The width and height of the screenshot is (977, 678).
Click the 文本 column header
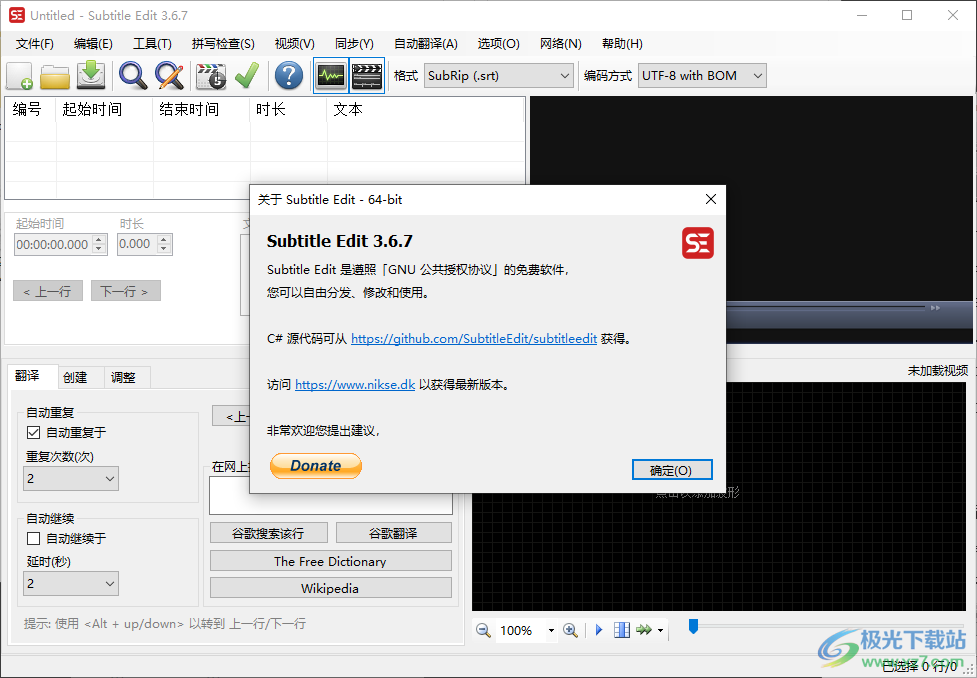[426, 110]
